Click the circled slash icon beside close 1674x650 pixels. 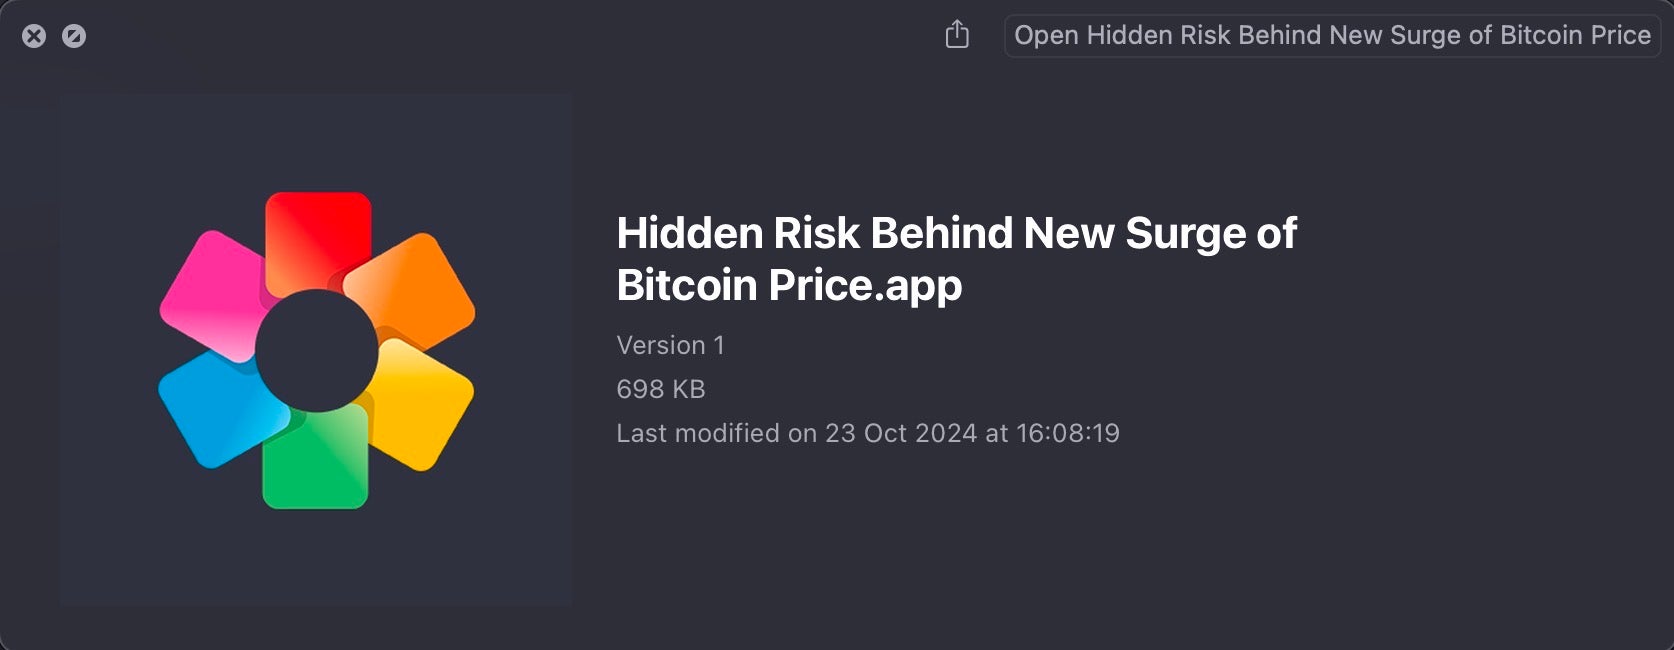coord(74,37)
